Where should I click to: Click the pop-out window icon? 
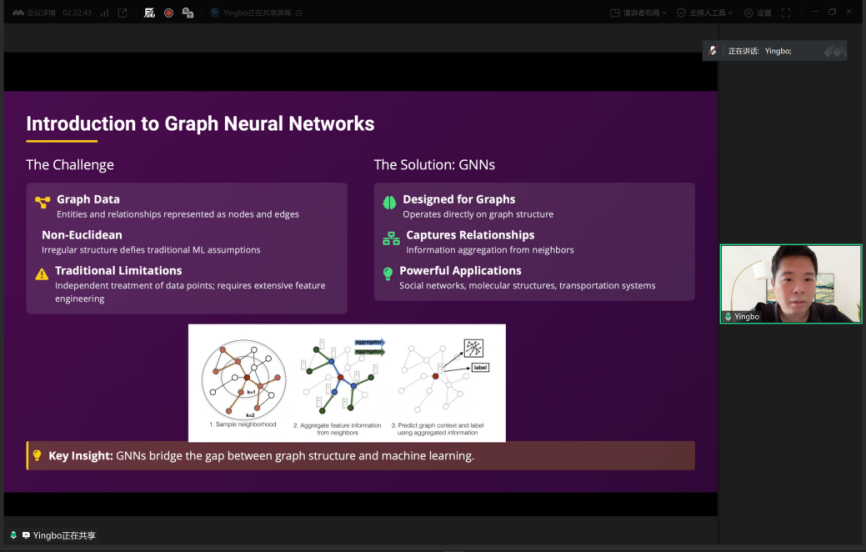tap(122, 13)
